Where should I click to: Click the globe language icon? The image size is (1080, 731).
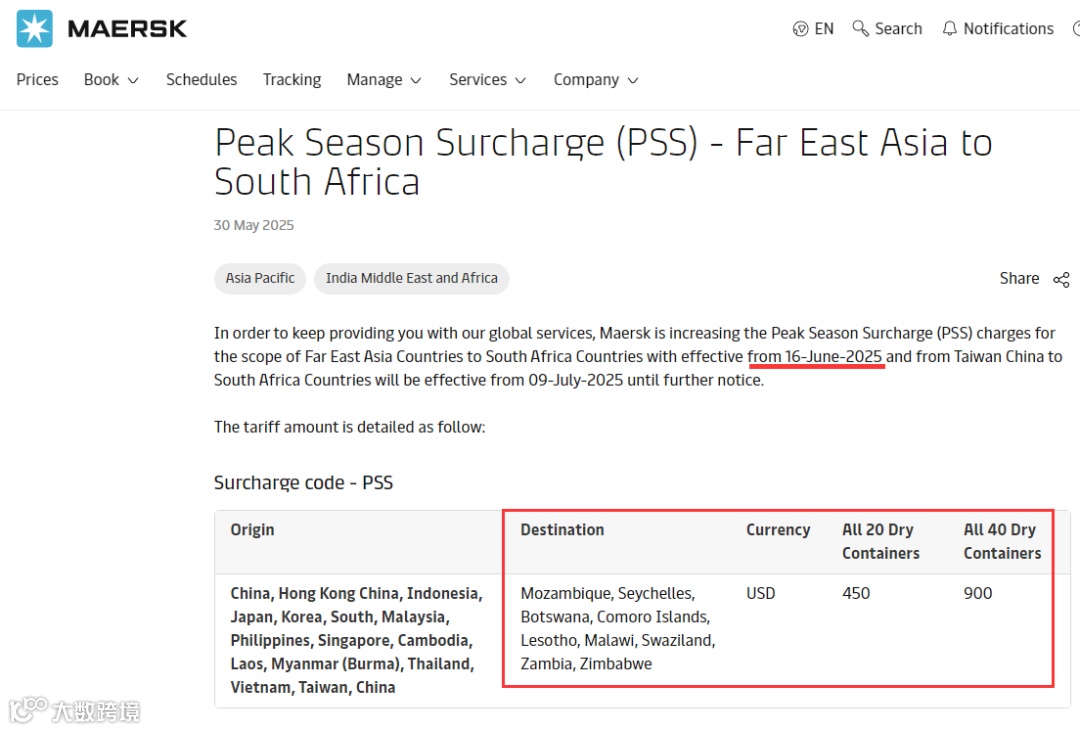point(800,29)
